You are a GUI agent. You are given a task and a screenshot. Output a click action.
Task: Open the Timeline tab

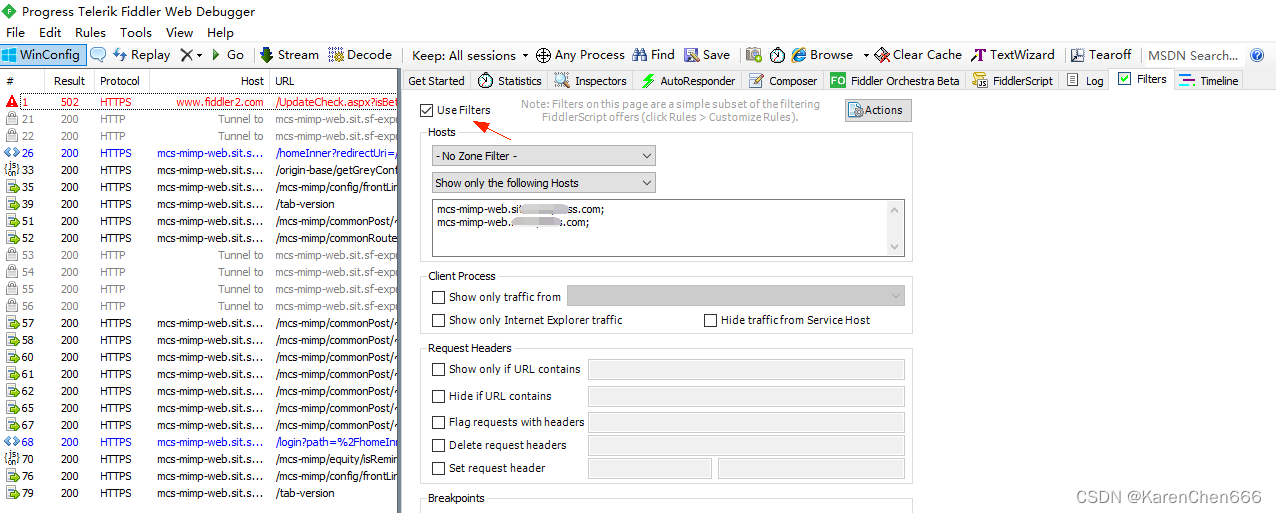[x=1209, y=81]
